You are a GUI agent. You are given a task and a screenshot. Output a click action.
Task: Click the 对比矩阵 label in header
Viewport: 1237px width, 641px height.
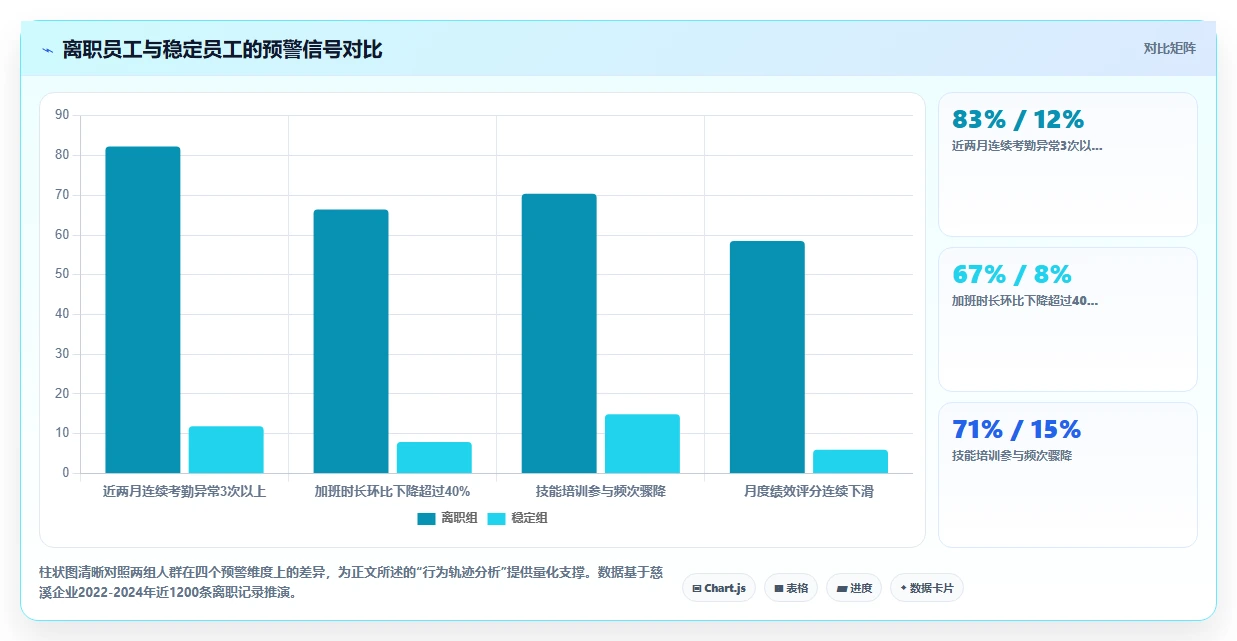pos(1169,48)
